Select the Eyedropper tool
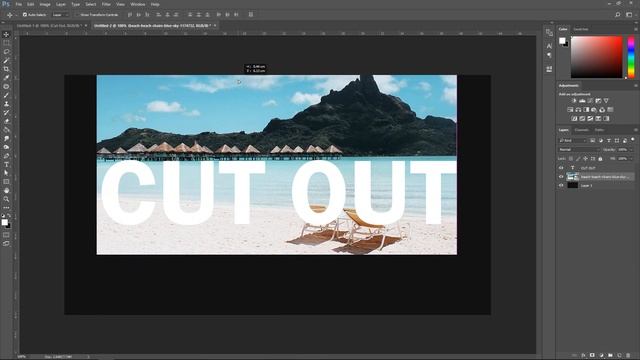 6,78
